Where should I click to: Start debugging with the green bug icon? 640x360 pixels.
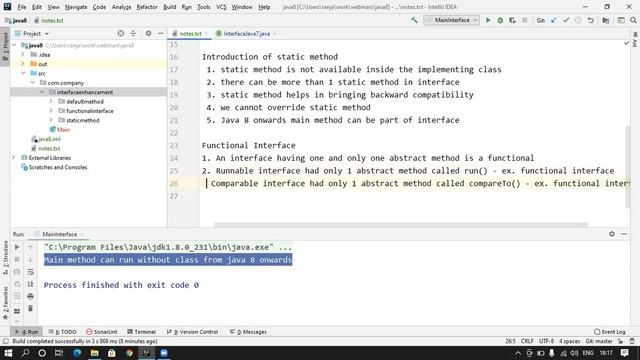(500, 20)
